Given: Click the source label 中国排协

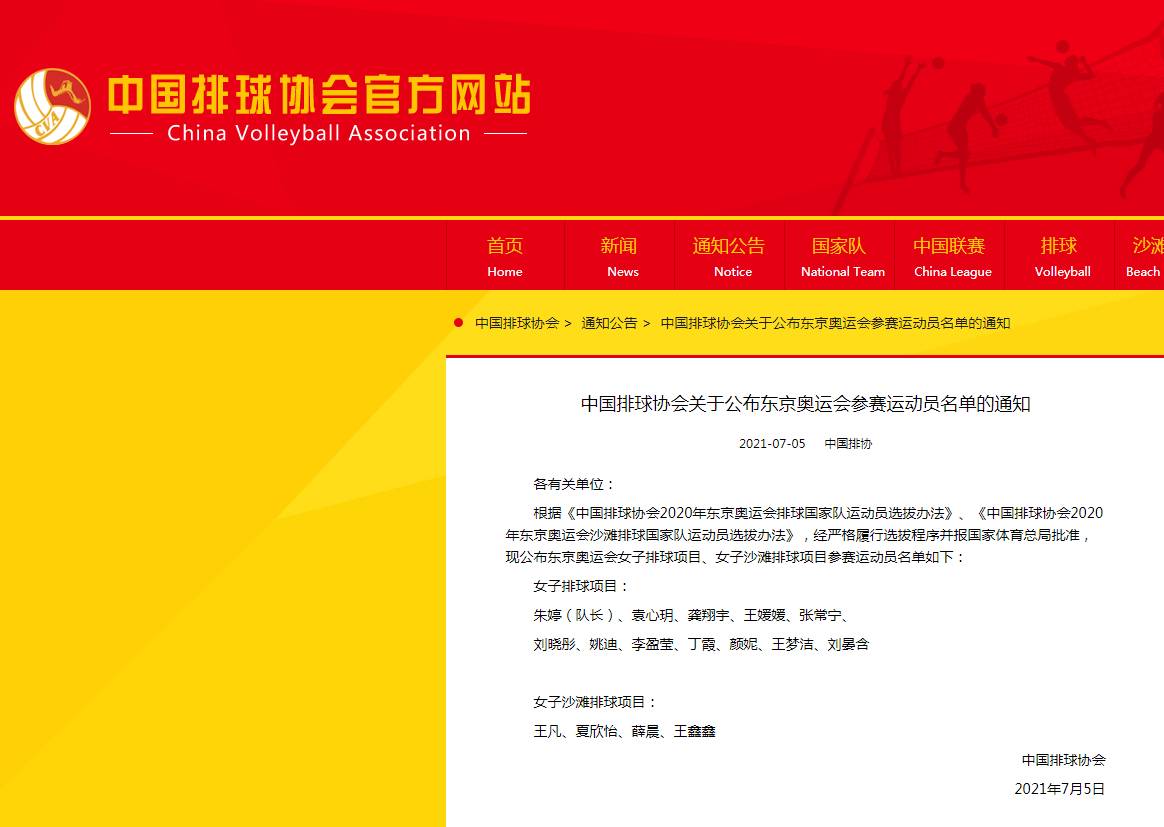Looking at the screenshot, I should [x=848, y=444].
